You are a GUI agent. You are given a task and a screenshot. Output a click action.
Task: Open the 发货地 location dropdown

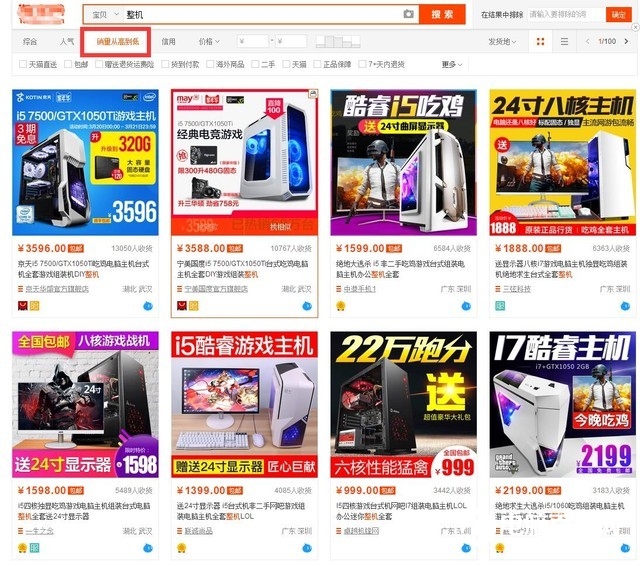(x=502, y=42)
